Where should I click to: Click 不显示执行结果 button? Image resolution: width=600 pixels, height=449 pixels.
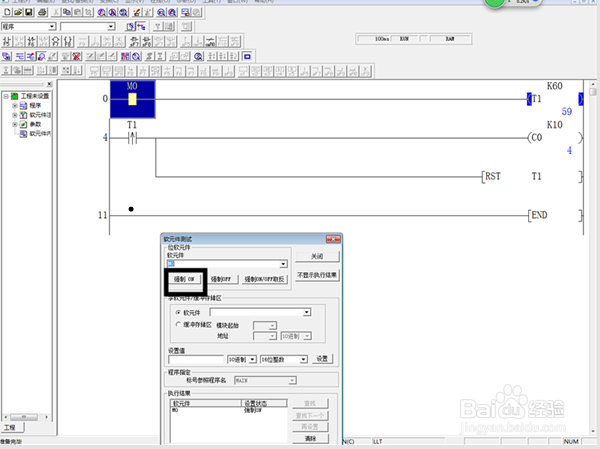tap(317, 275)
